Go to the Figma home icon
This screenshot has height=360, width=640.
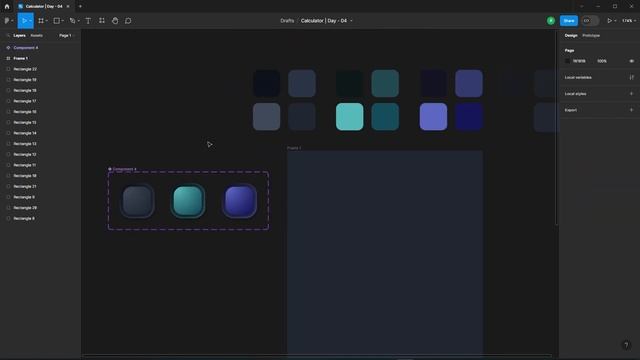pyautogui.click(x=7, y=7)
